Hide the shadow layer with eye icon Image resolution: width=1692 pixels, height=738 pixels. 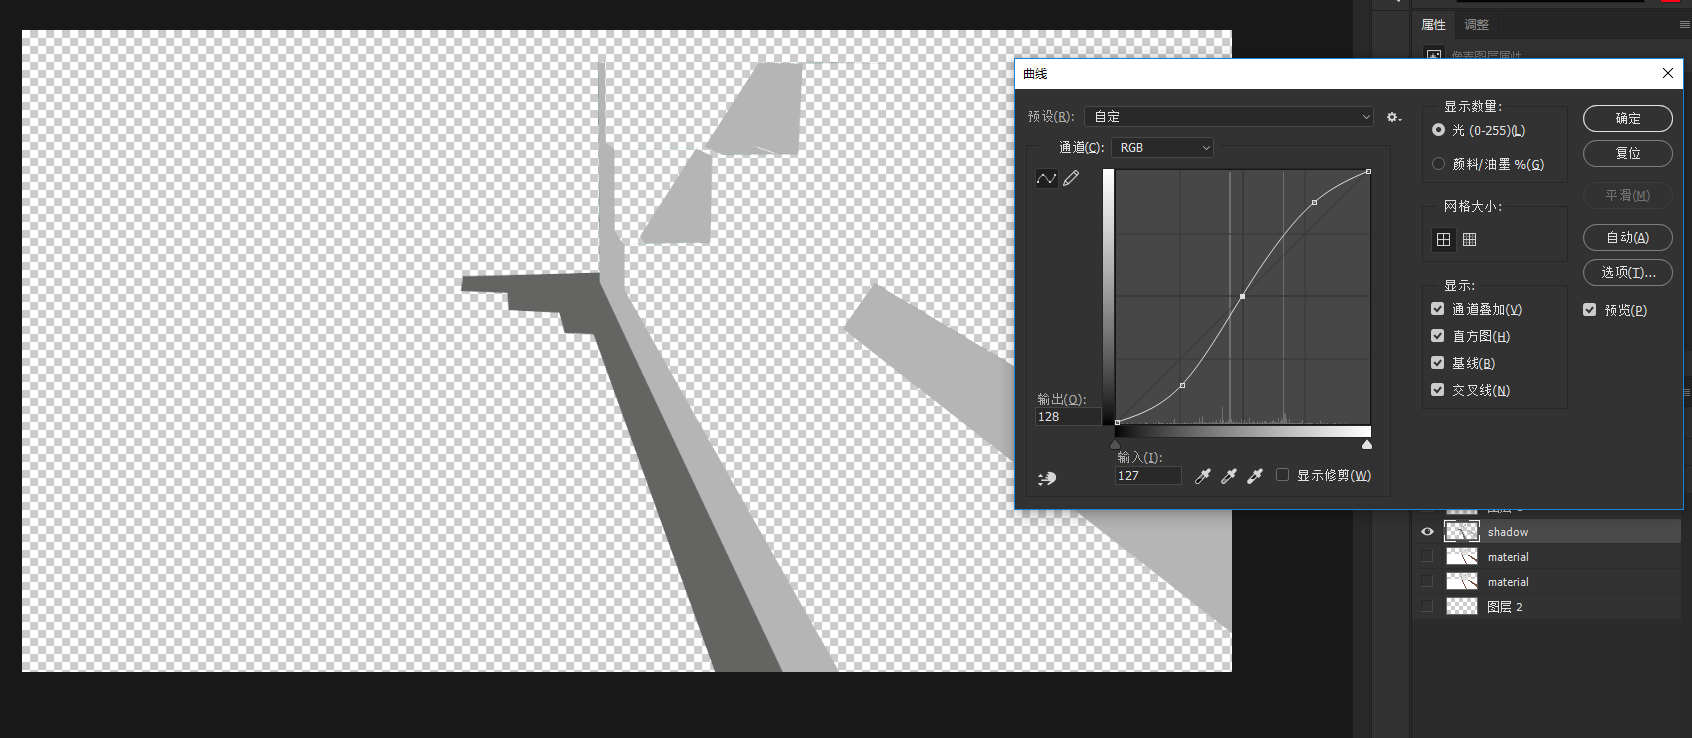(x=1427, y=532)
